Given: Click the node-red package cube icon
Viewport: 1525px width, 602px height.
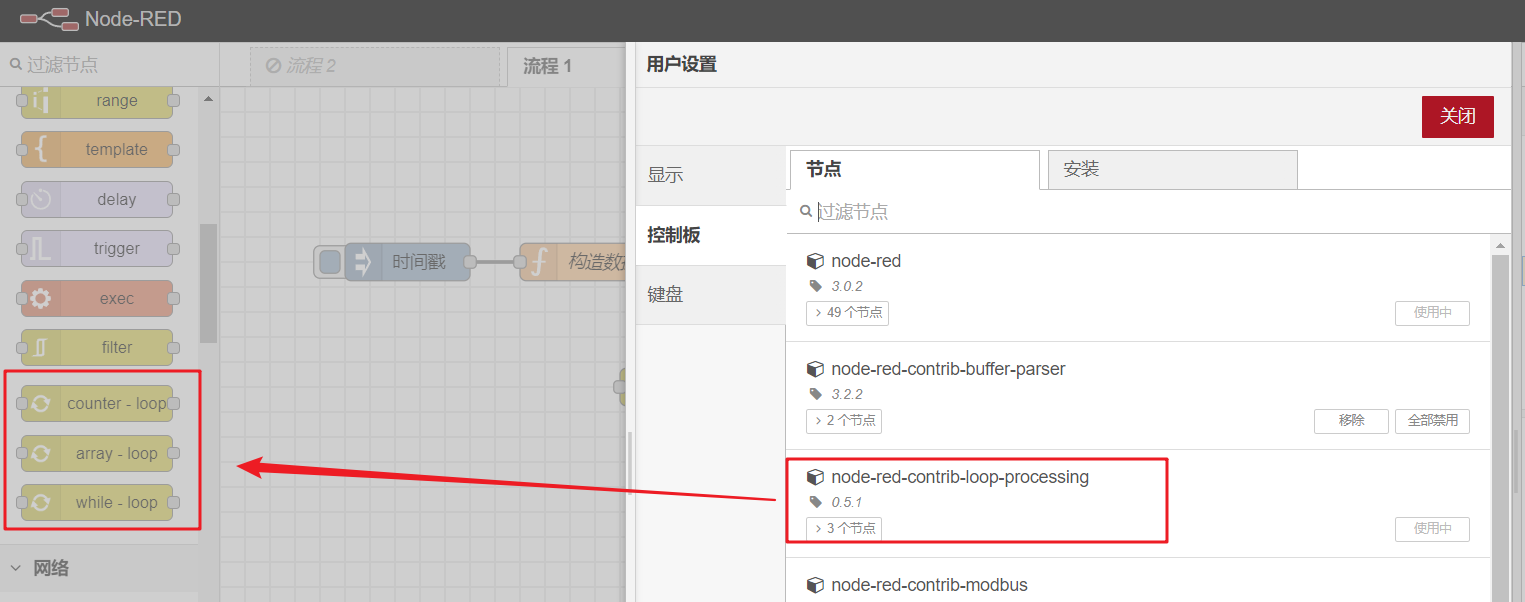Looking at the screenshot, I should [815, 261].
